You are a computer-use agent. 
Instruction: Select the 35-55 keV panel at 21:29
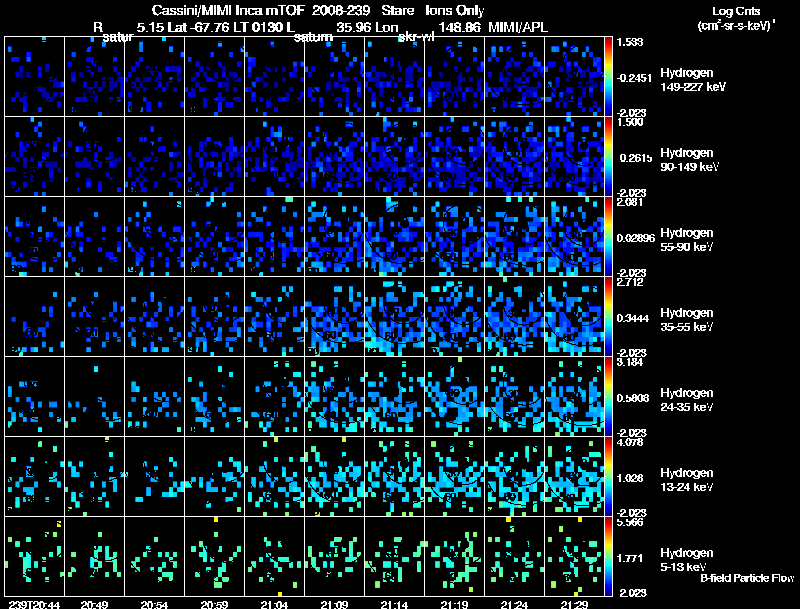(x=574, y=317)
